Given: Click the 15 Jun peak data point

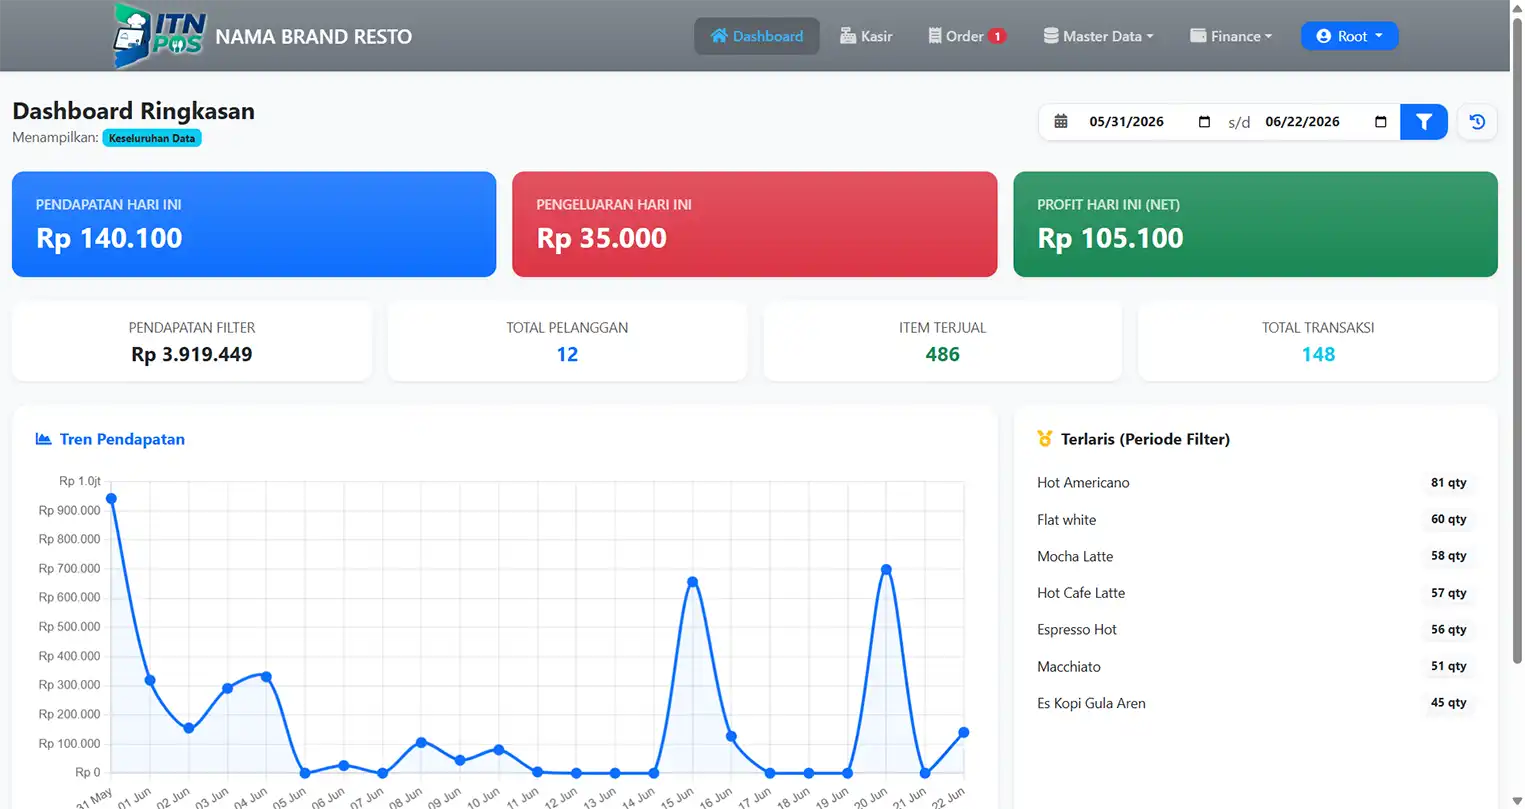Looking at the screenshot, I should pos(692,582).
